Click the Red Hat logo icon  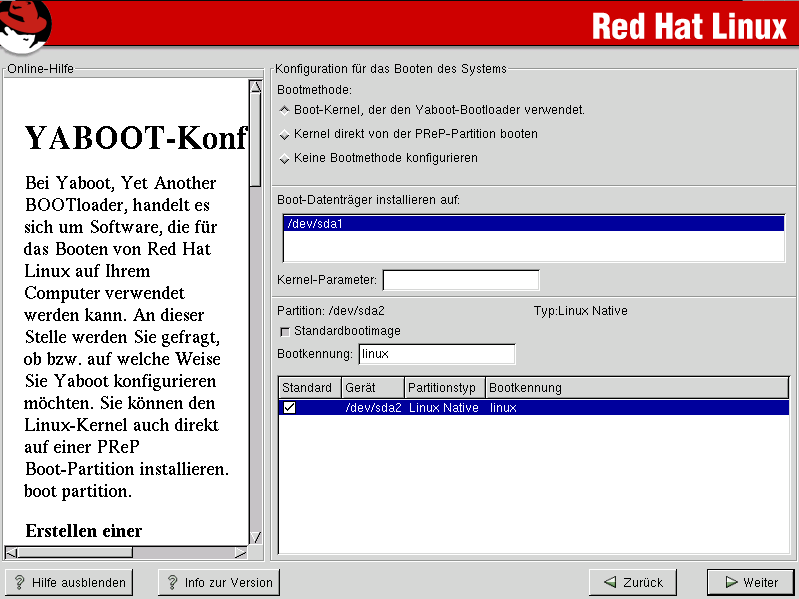27,25
